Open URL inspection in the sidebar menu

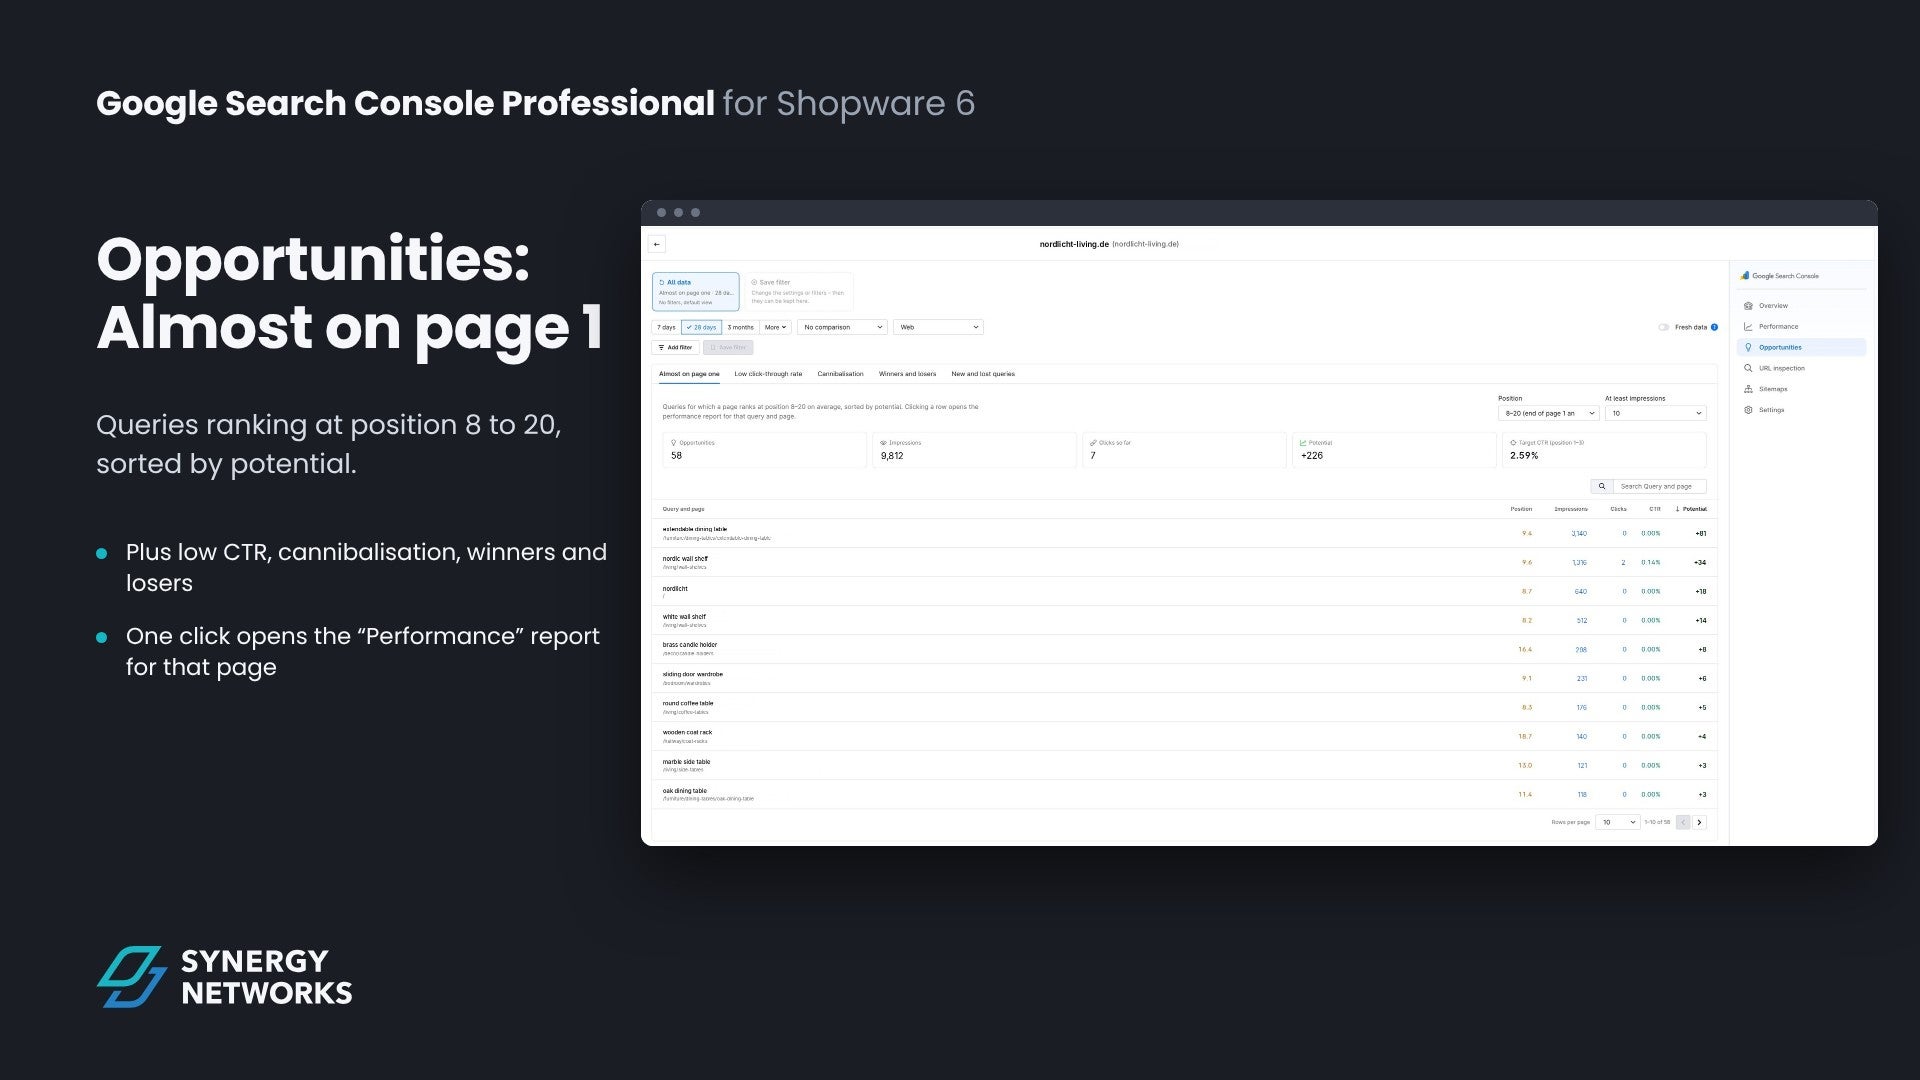pos(1801,369)
